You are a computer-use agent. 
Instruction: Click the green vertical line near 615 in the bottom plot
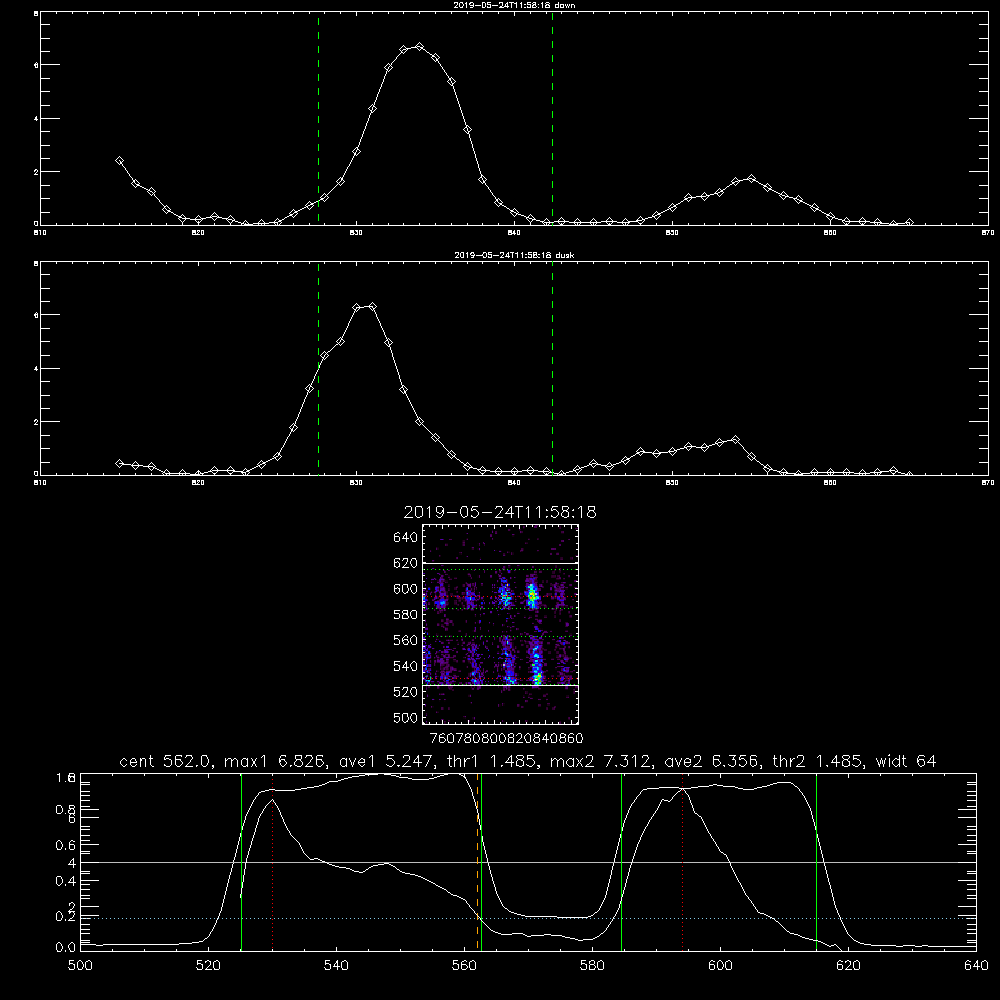click(x=816, y=862)
